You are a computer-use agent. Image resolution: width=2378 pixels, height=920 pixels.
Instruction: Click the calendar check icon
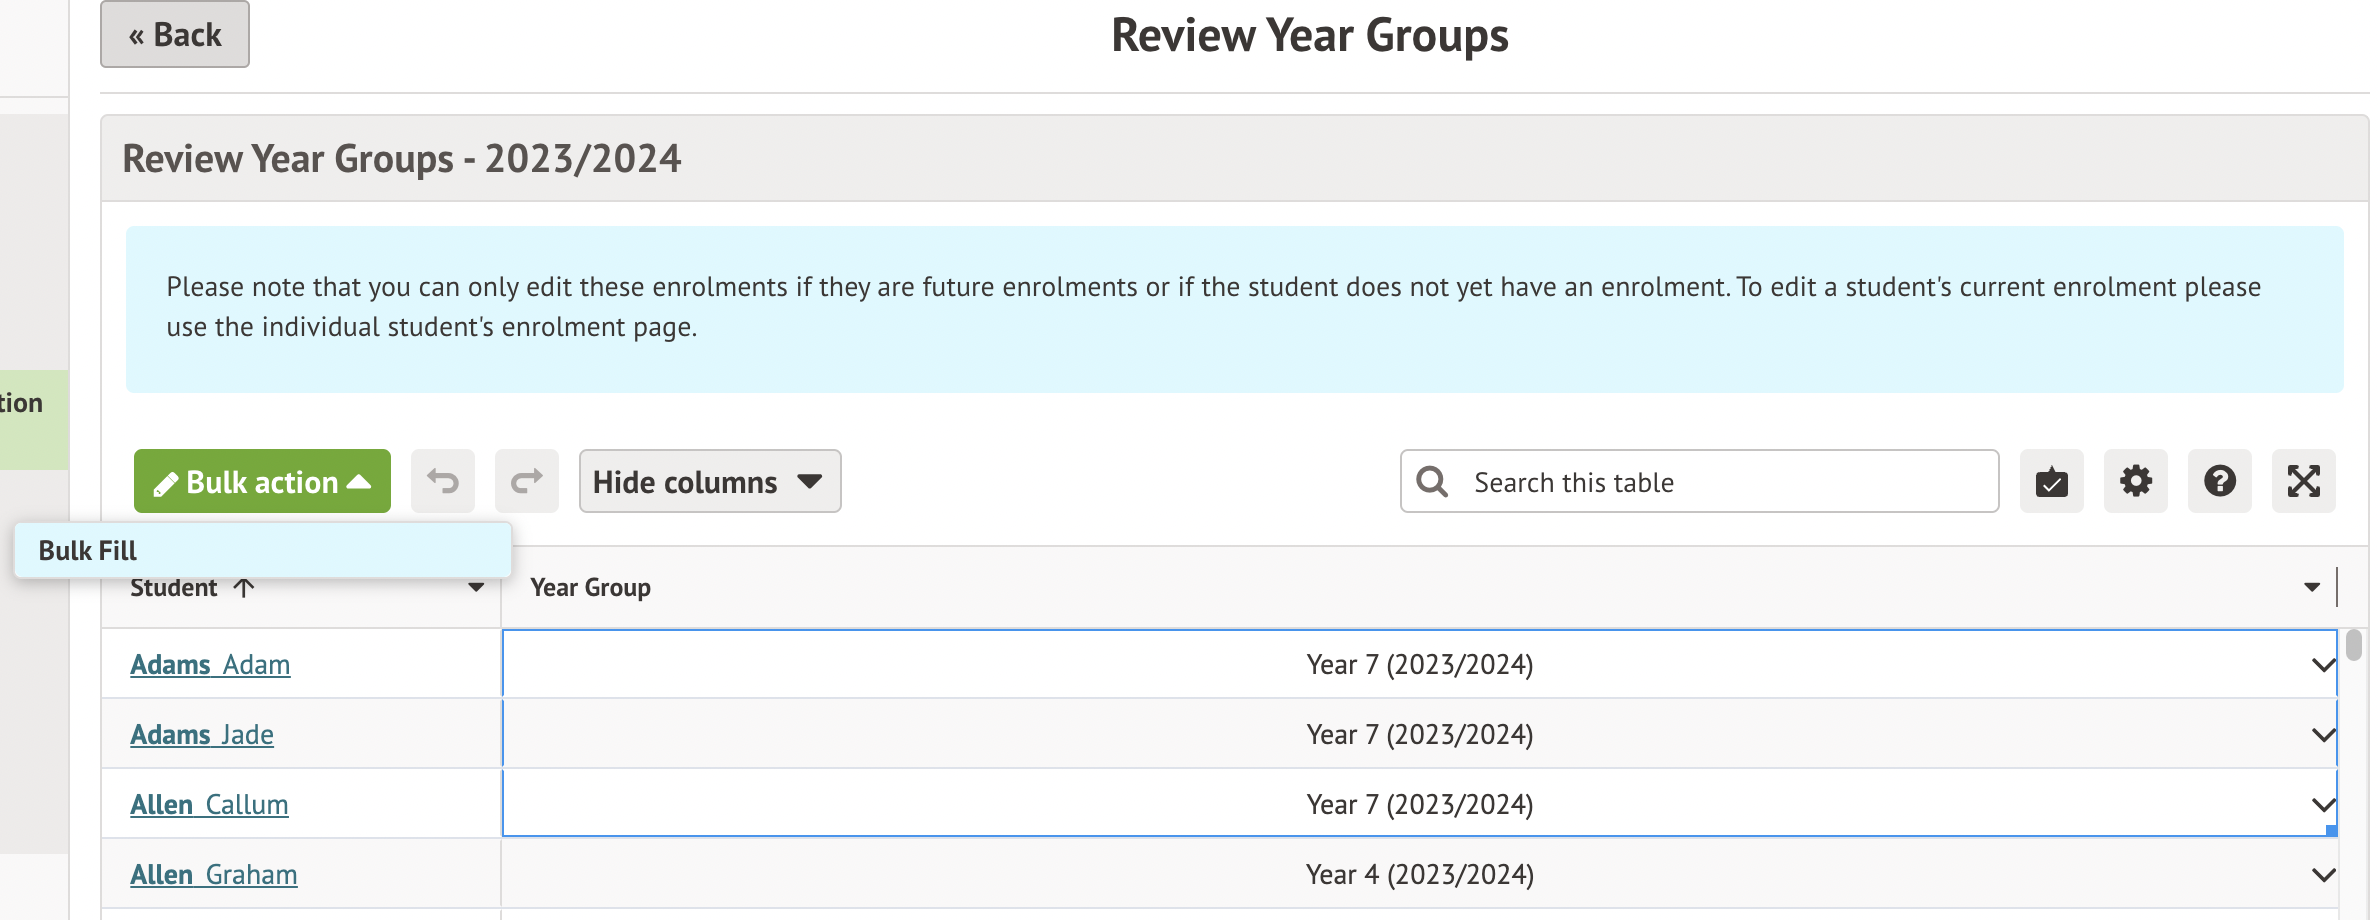click(2051, 481)
